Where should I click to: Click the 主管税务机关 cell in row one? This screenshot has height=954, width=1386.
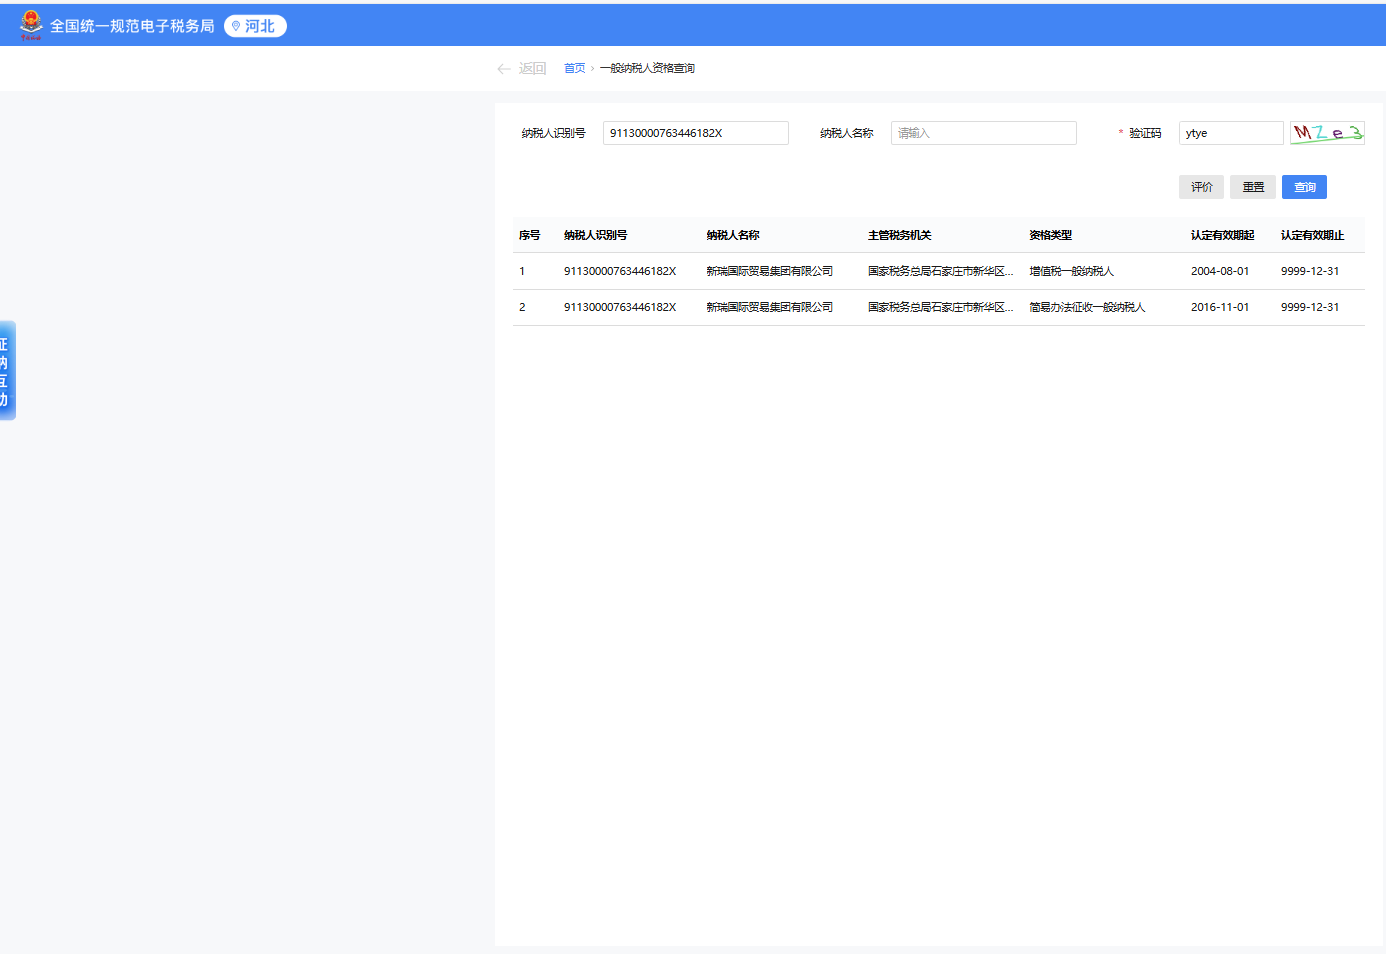click(940, 272)
